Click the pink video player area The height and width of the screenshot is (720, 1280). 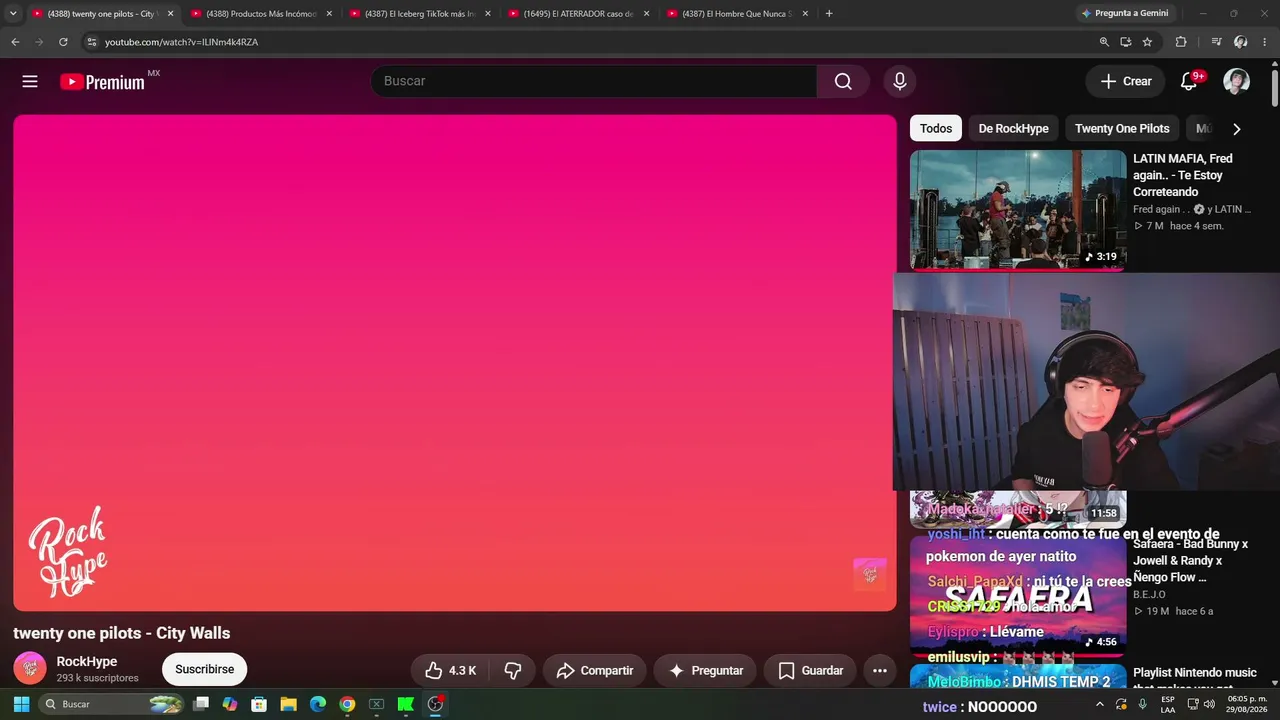[x=455, y=362]
